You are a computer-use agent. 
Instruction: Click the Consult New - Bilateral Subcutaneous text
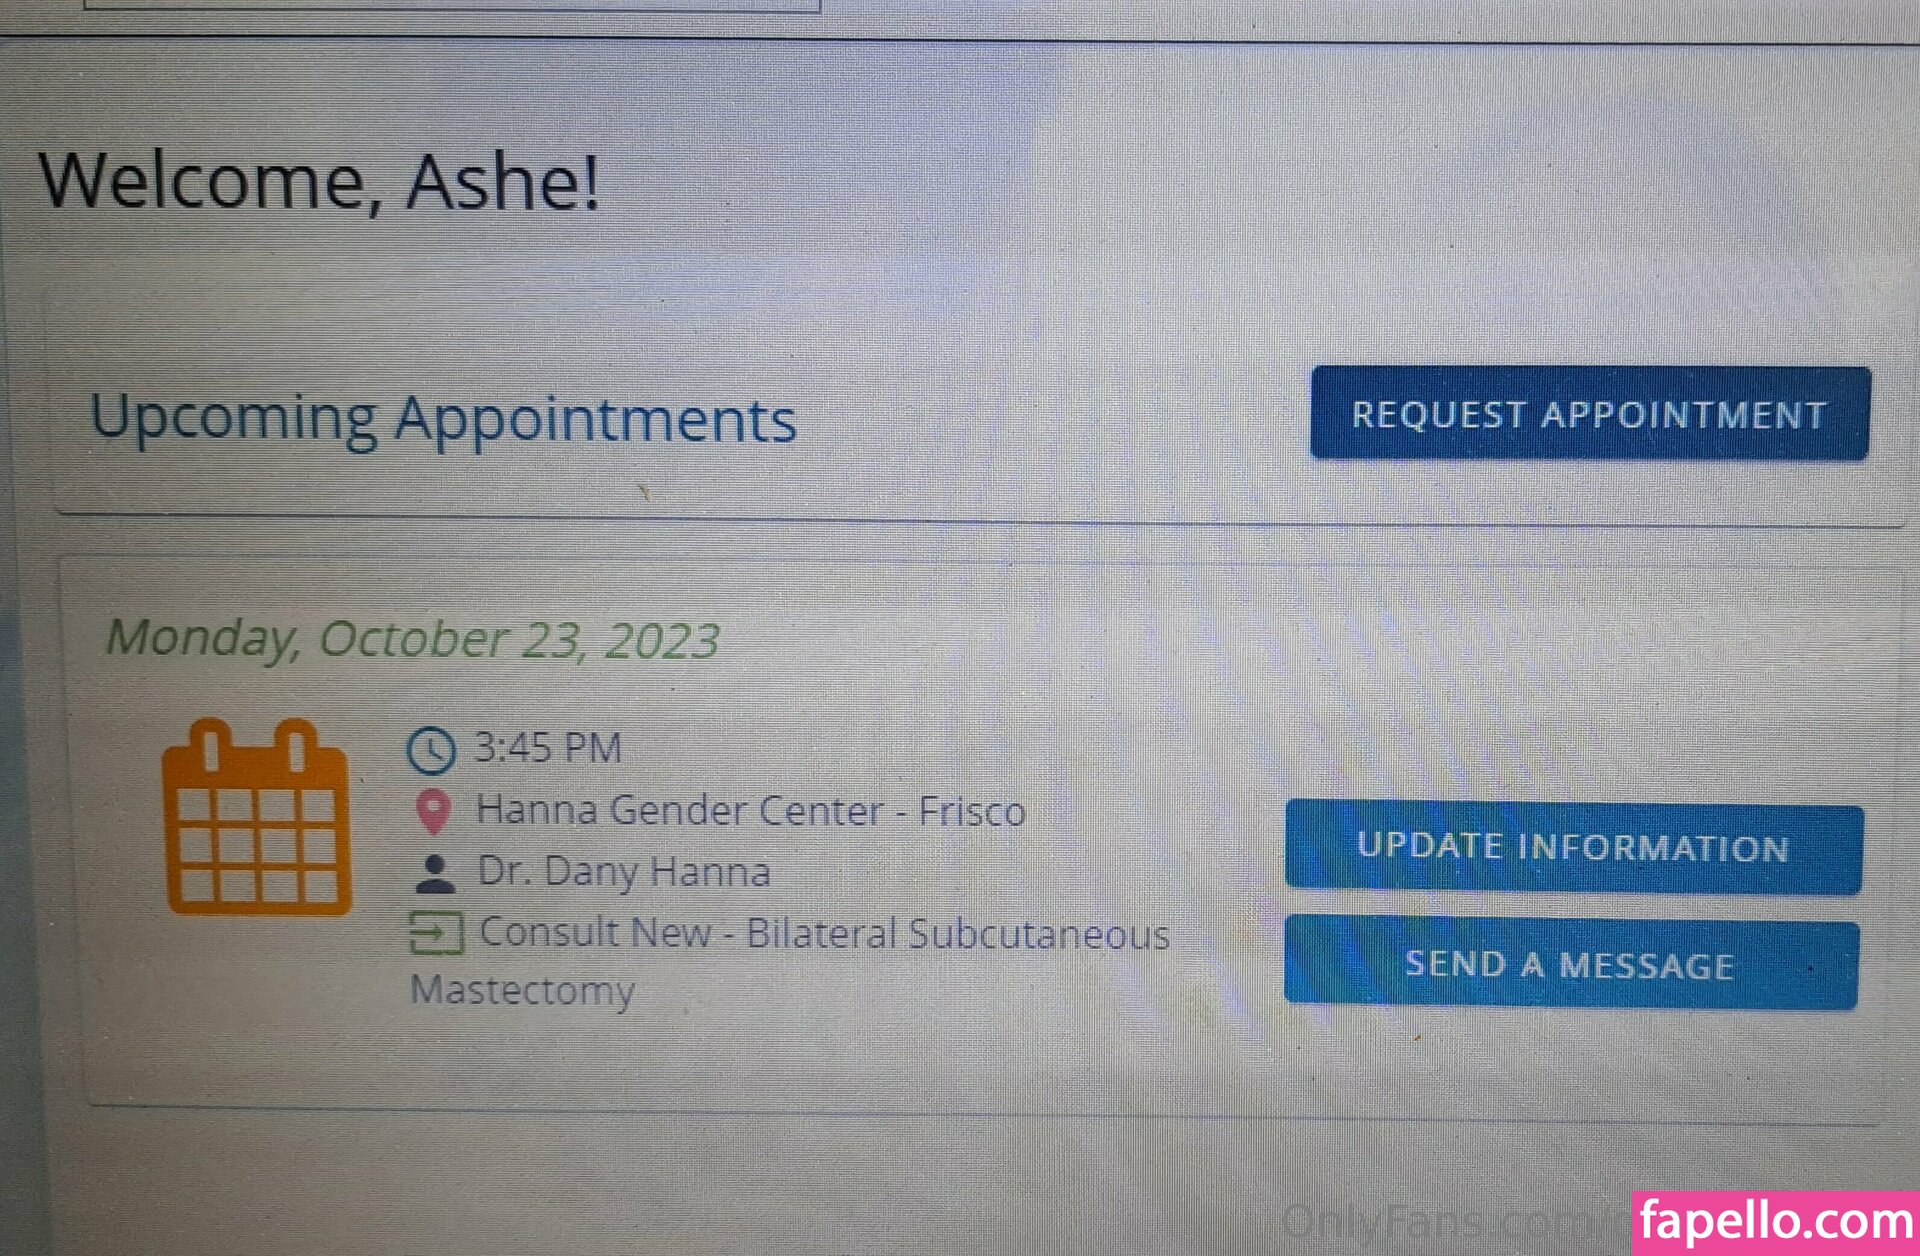pyautogui.click(x=824, y=934)
